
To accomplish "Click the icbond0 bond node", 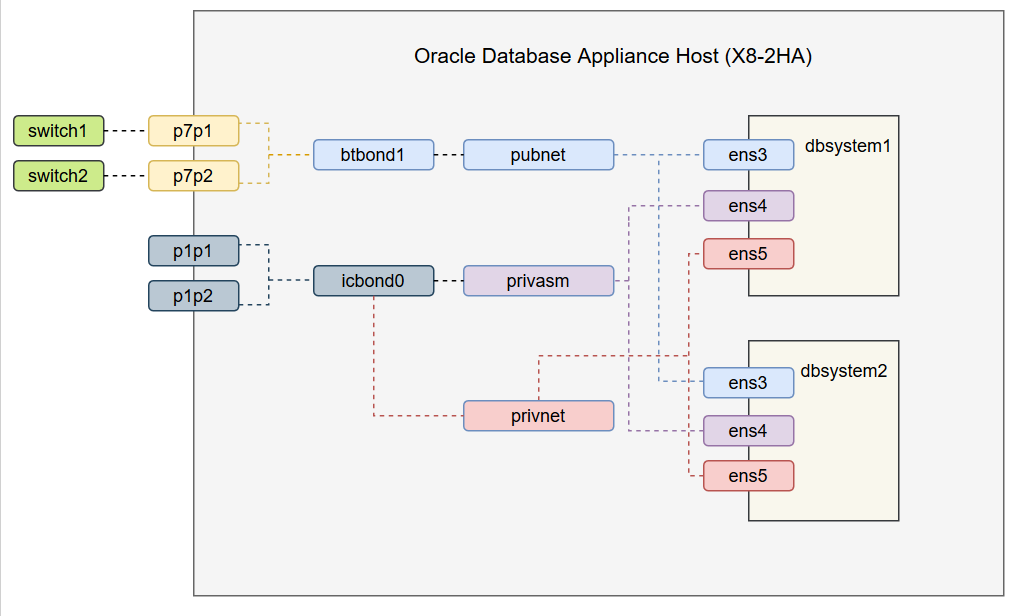I will click(x=374, y=281).
